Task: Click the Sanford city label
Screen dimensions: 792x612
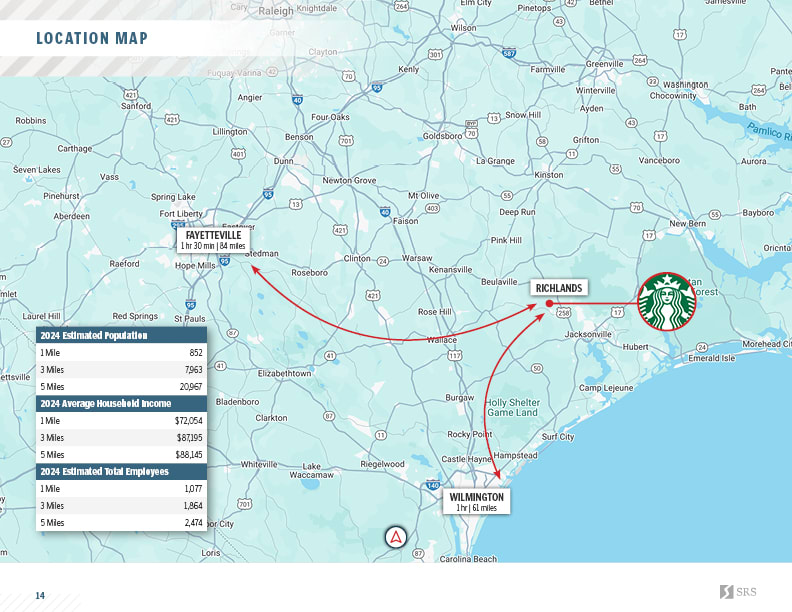Action: pos(136,106)
